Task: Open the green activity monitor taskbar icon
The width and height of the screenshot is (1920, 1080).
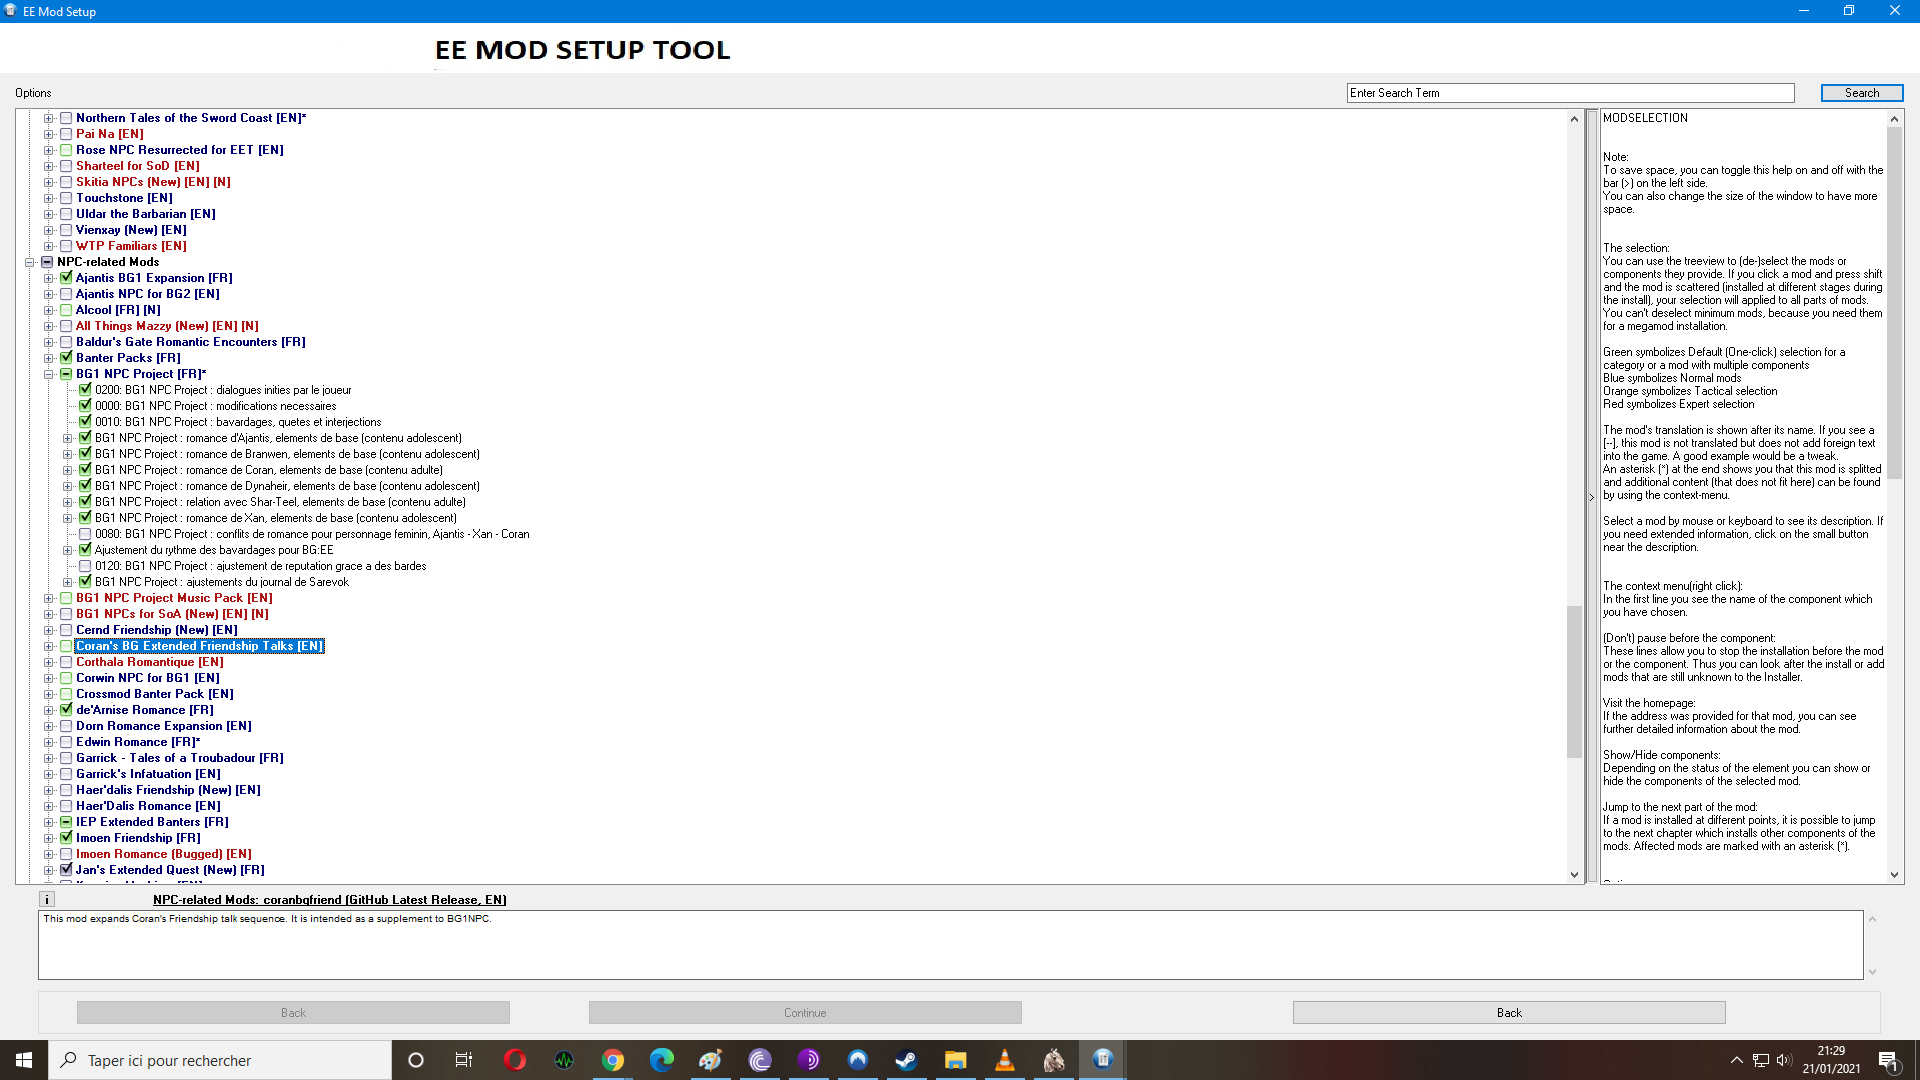Action: (x=564, y=1060)
